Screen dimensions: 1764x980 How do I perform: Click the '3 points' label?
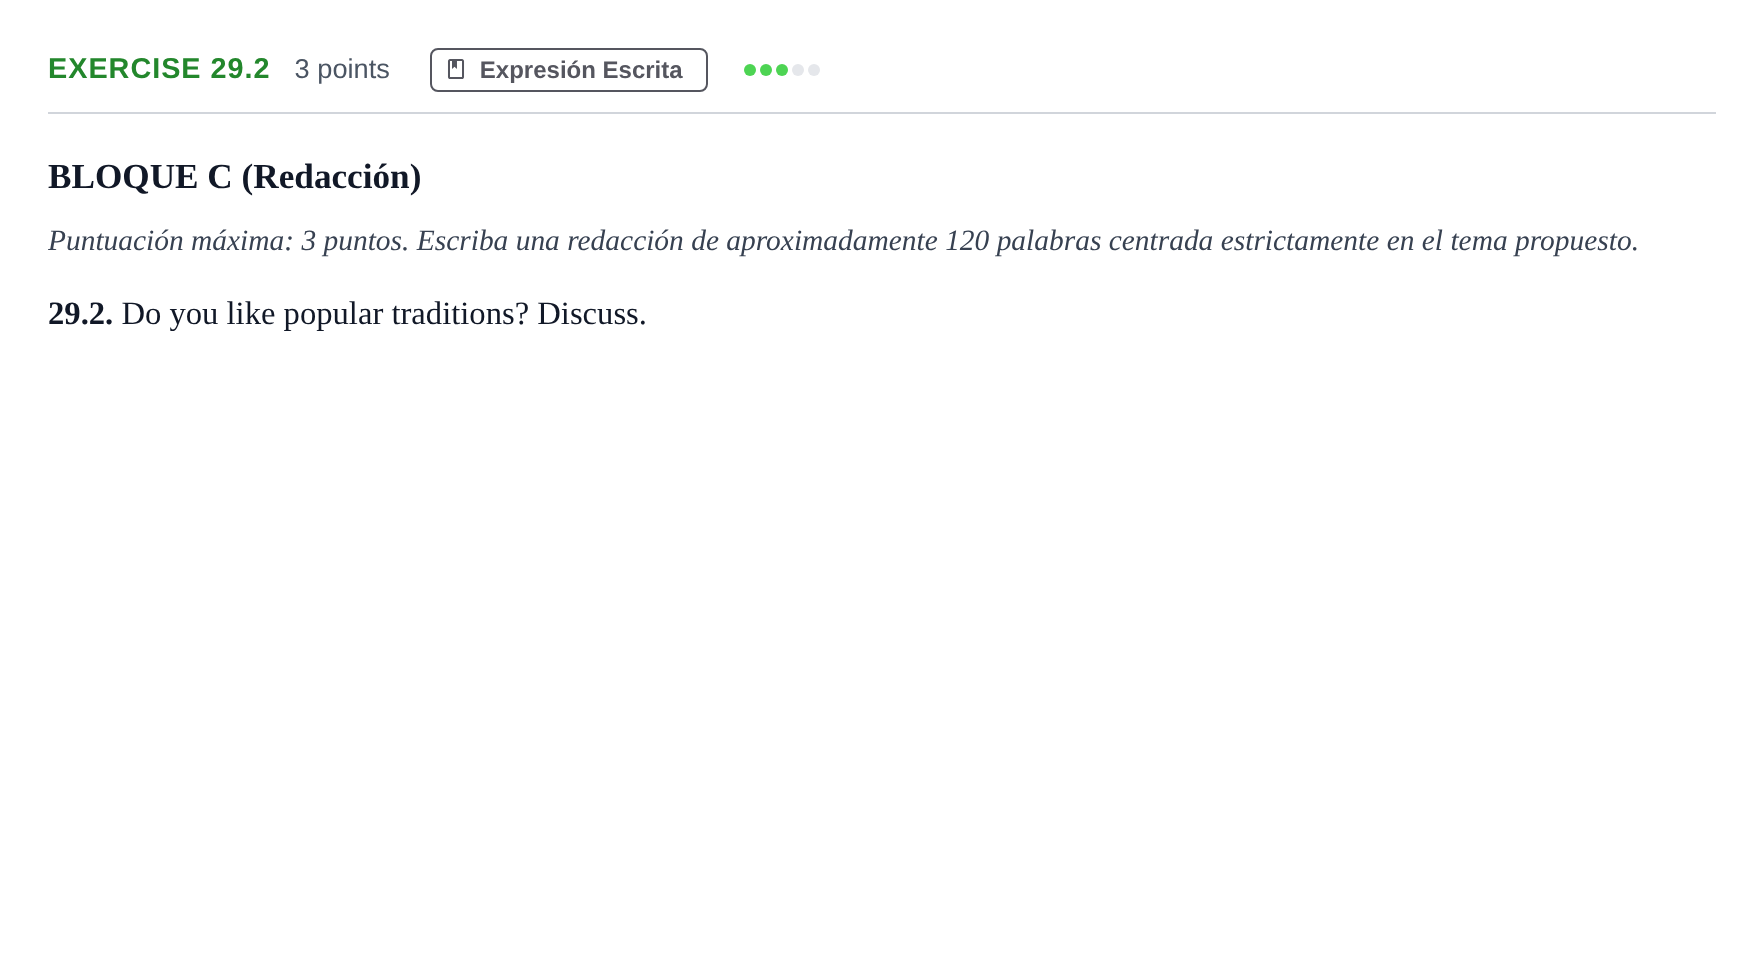pyautogui.click(x=342, y=69)
